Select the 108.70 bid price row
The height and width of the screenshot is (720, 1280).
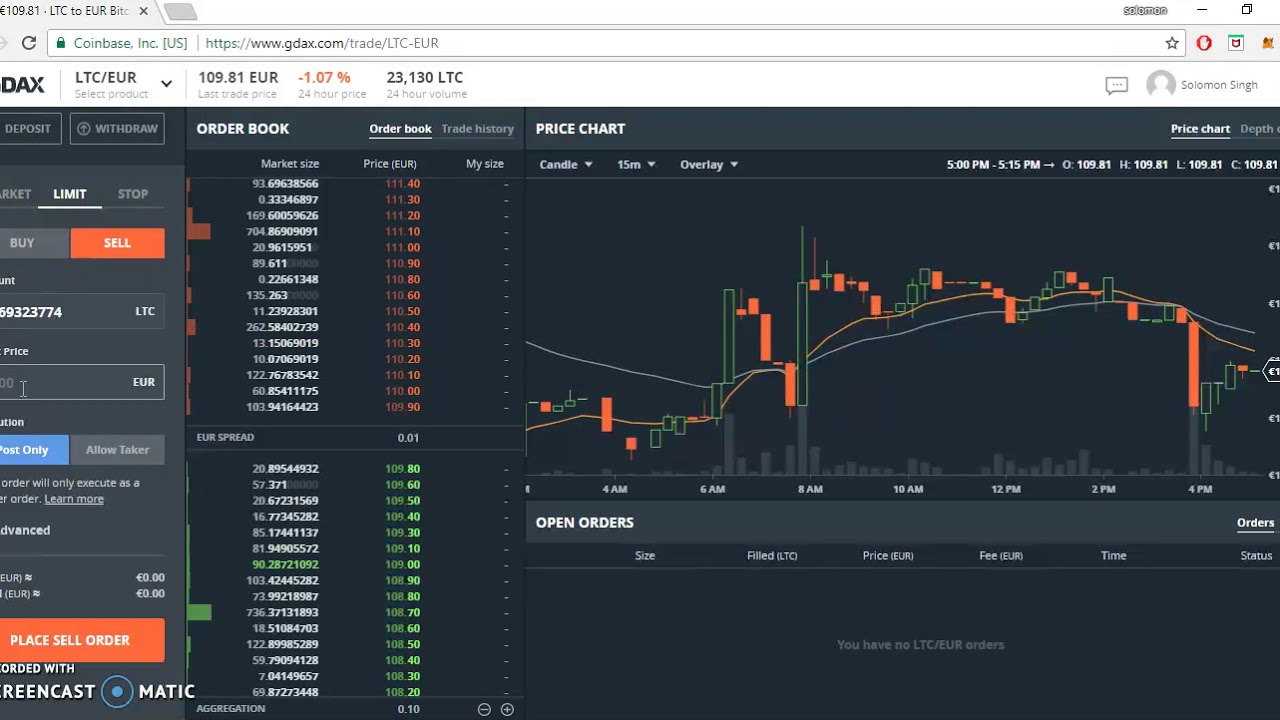[x=354, y=613]
